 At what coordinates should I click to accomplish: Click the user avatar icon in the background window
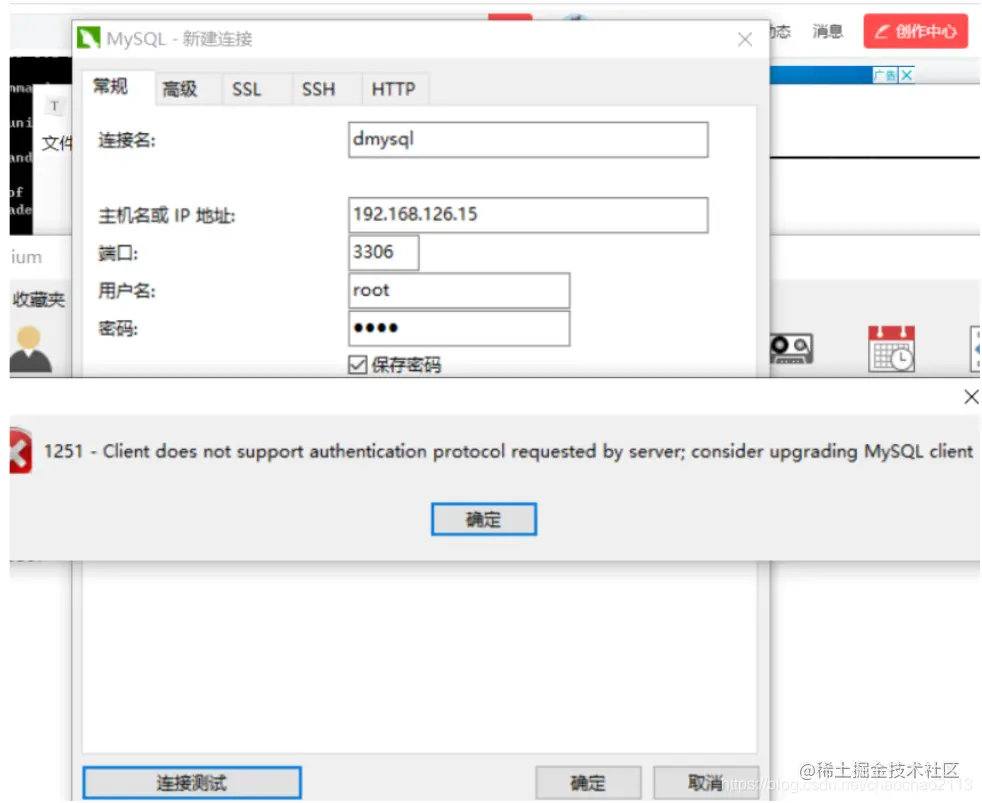(x=29, y=350)
